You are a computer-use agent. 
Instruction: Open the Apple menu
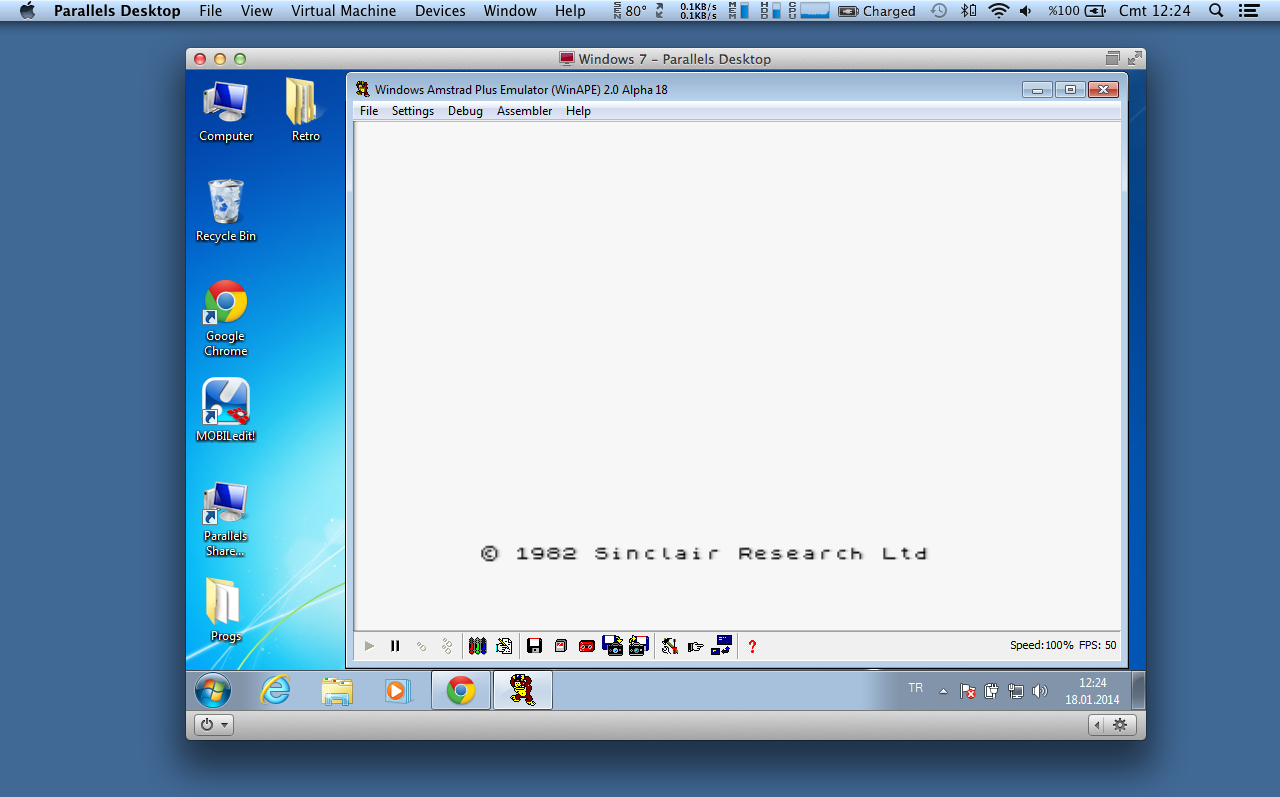[x=27, y=11]
